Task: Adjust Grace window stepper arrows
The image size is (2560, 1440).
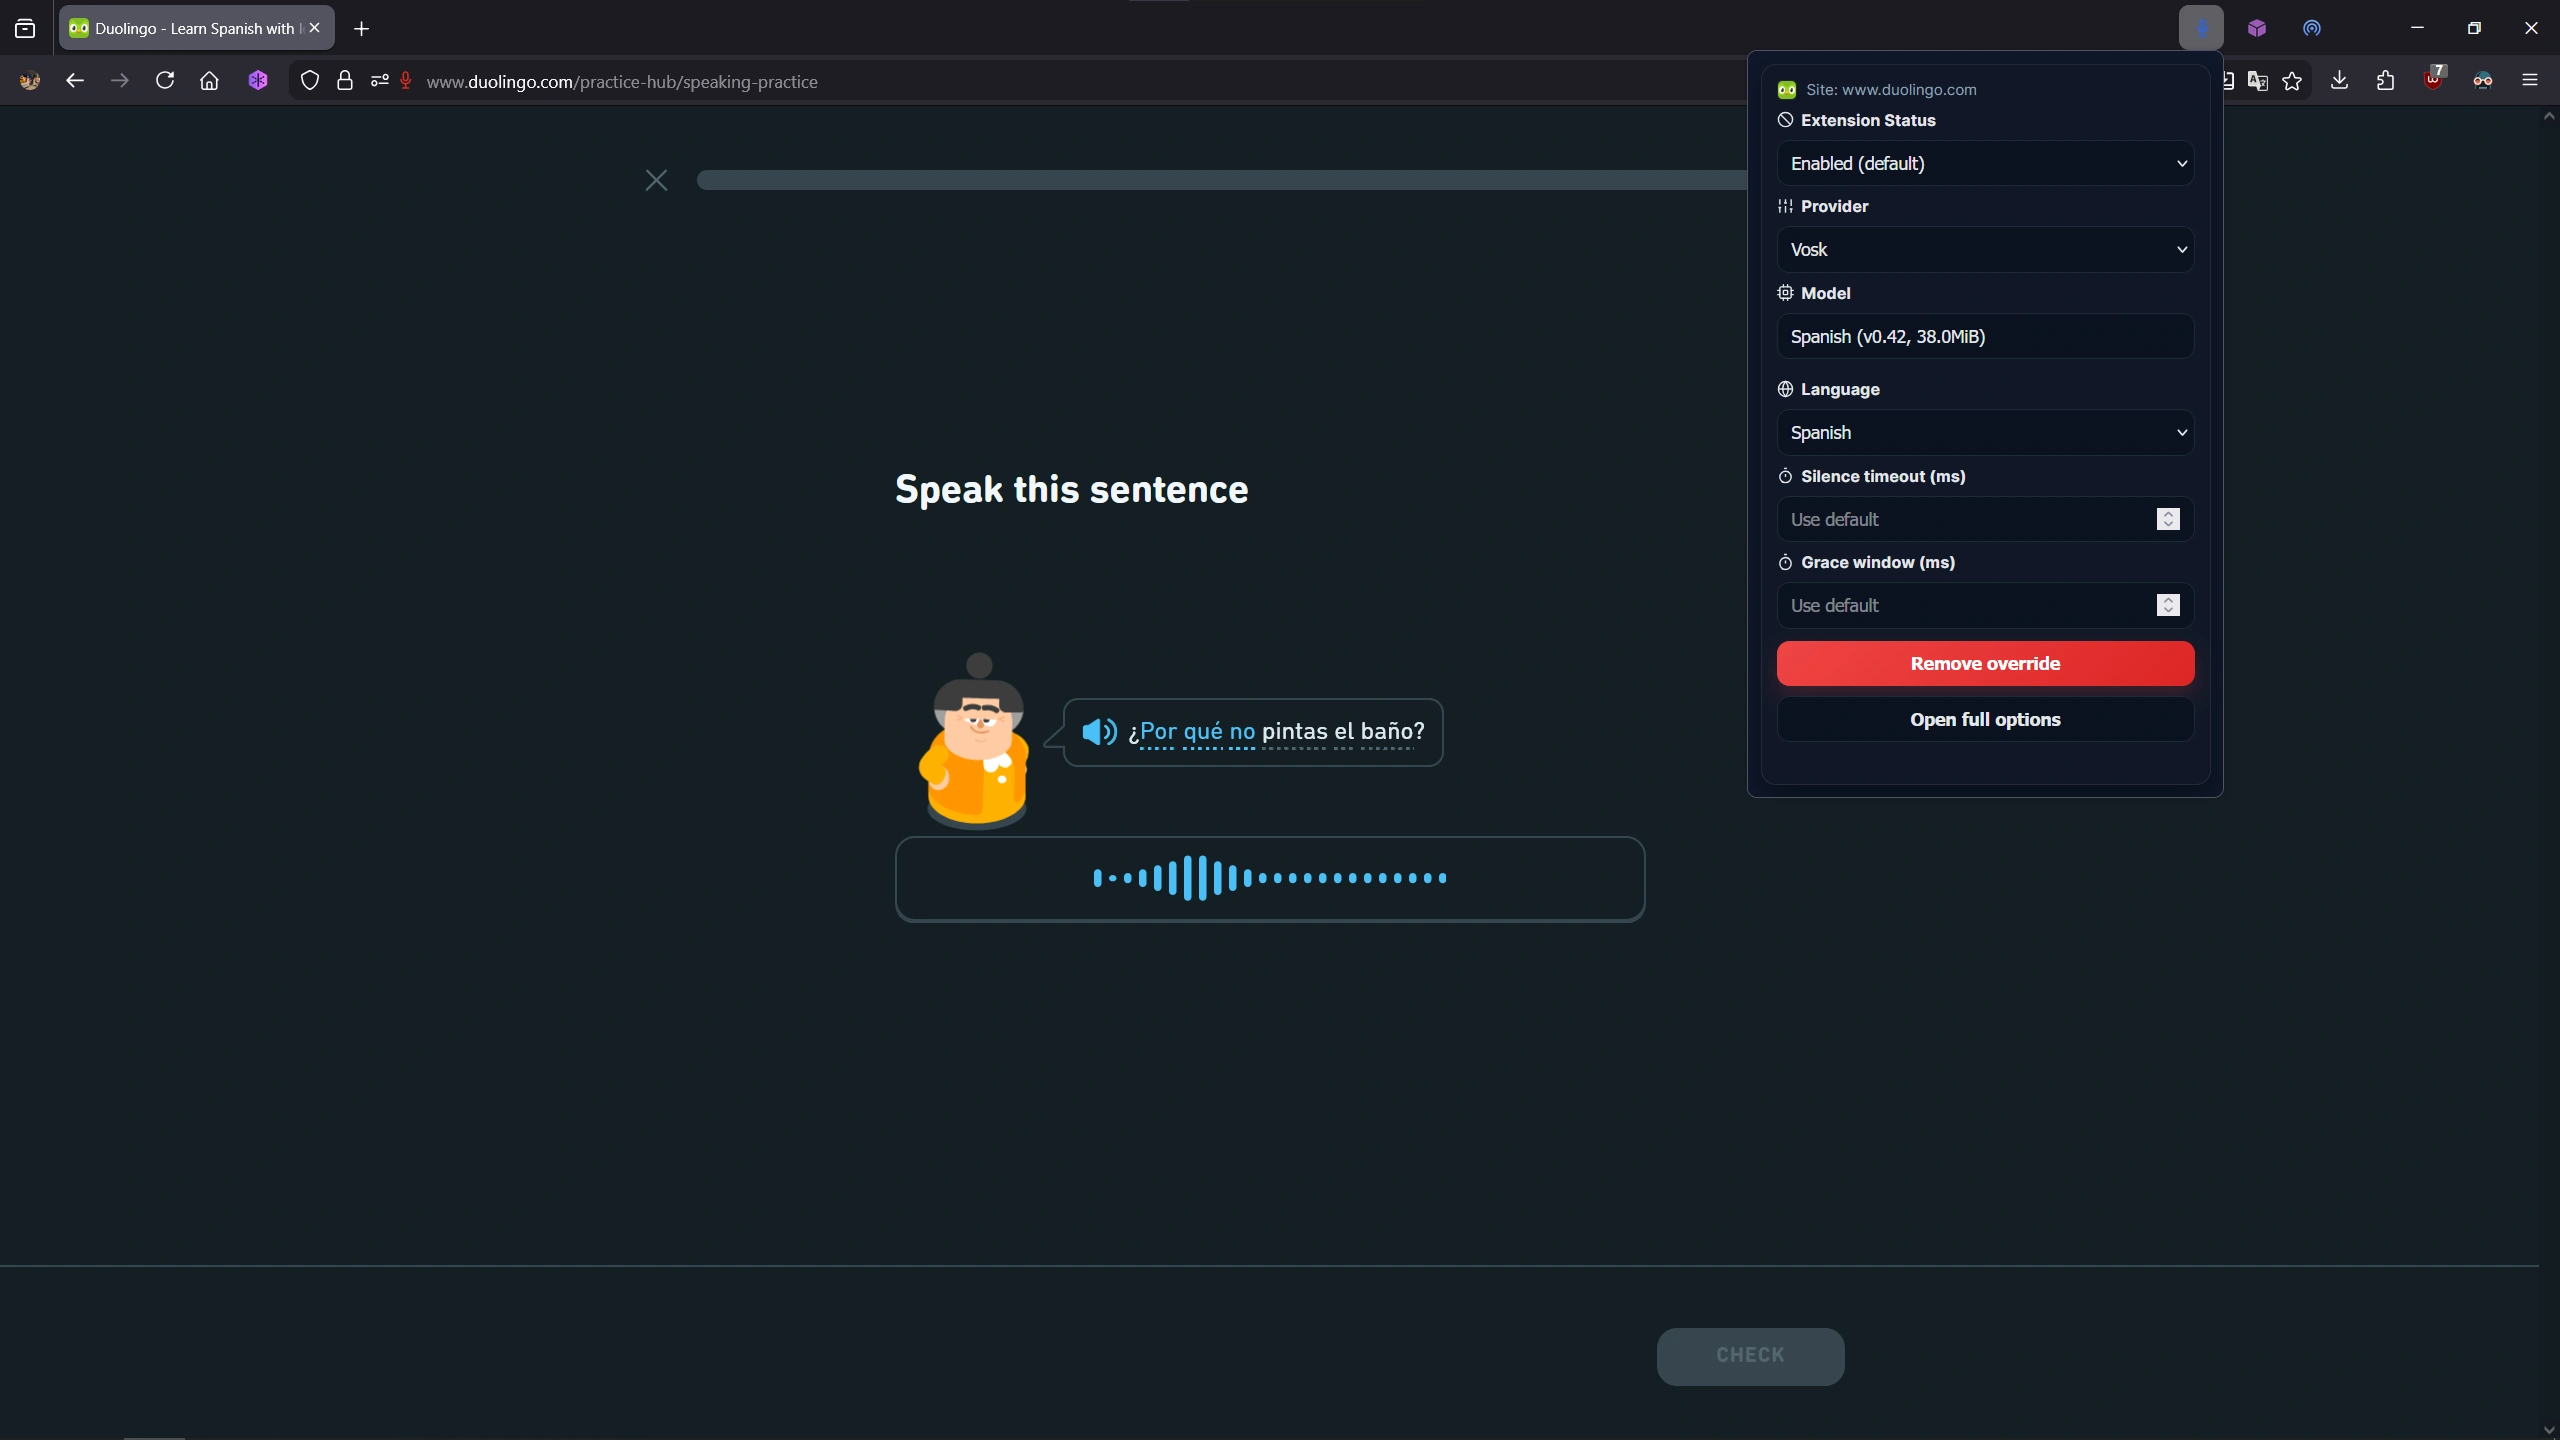Action: [x=2167, y=605]
